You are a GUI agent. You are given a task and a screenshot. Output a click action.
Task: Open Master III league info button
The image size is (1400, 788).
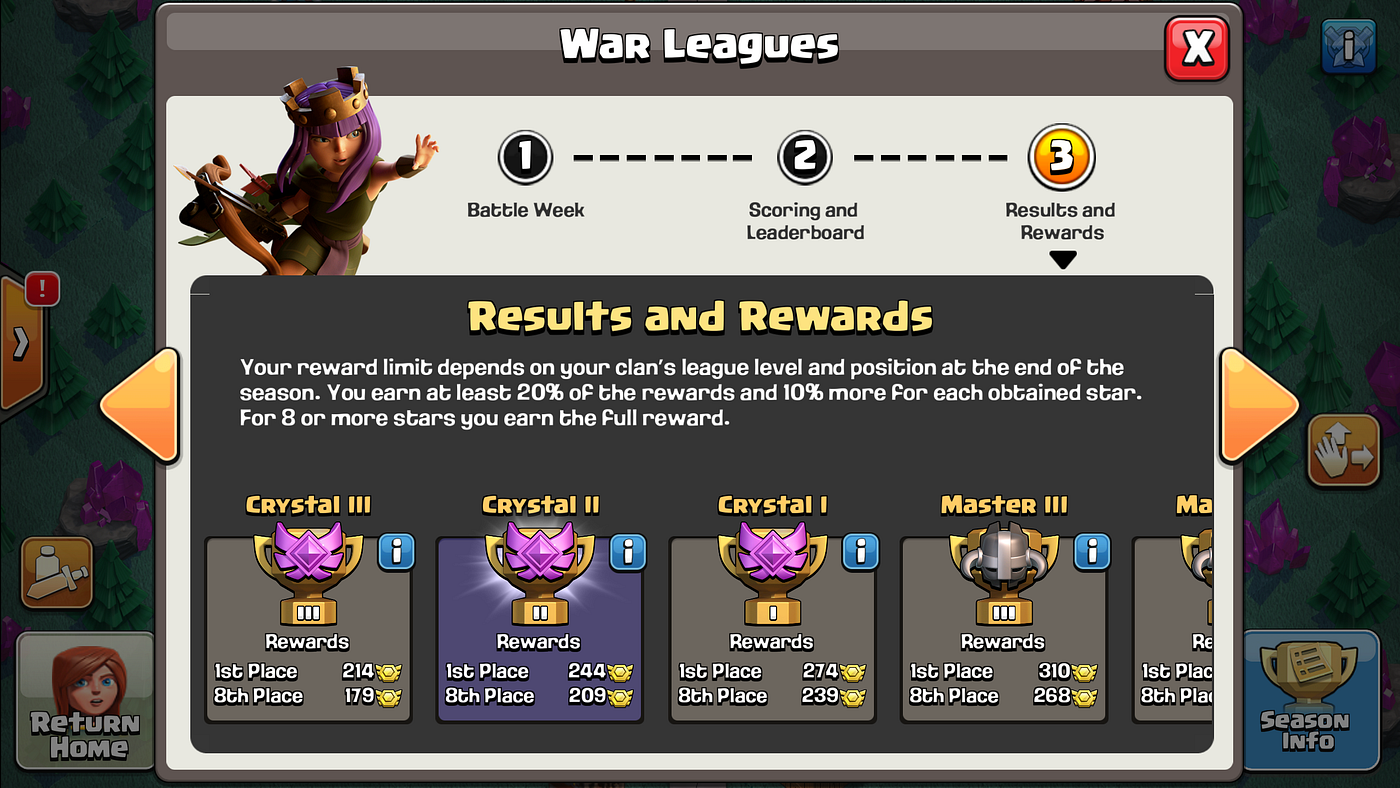point(1092,551)
